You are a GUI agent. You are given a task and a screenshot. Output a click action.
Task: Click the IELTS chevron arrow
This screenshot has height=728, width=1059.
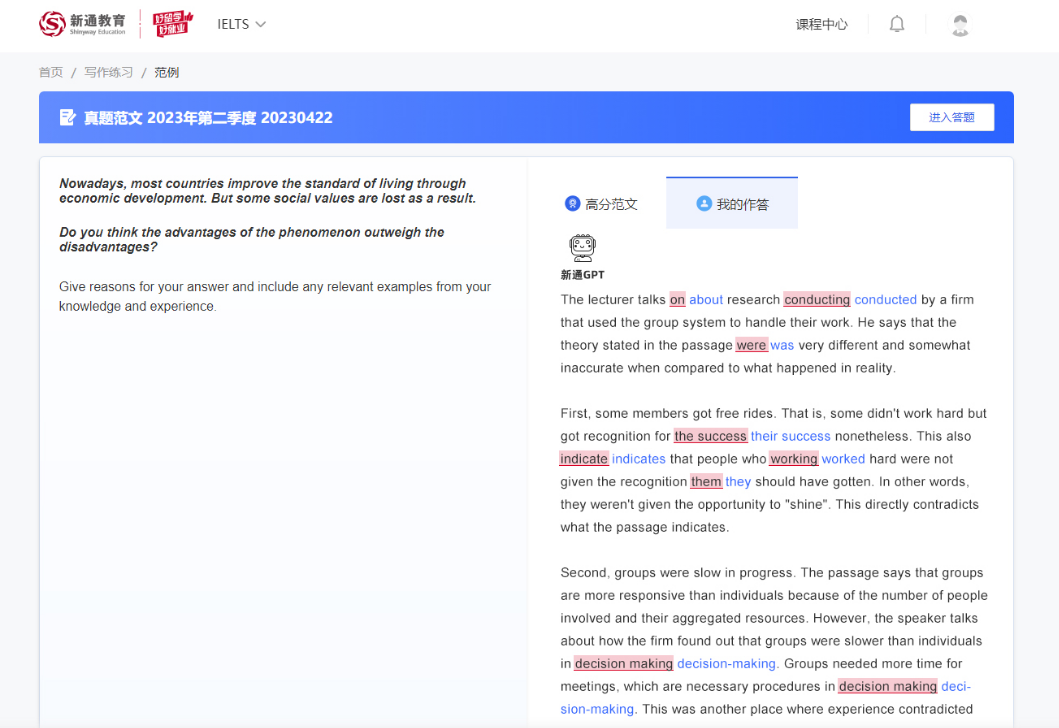pos(261,24)
